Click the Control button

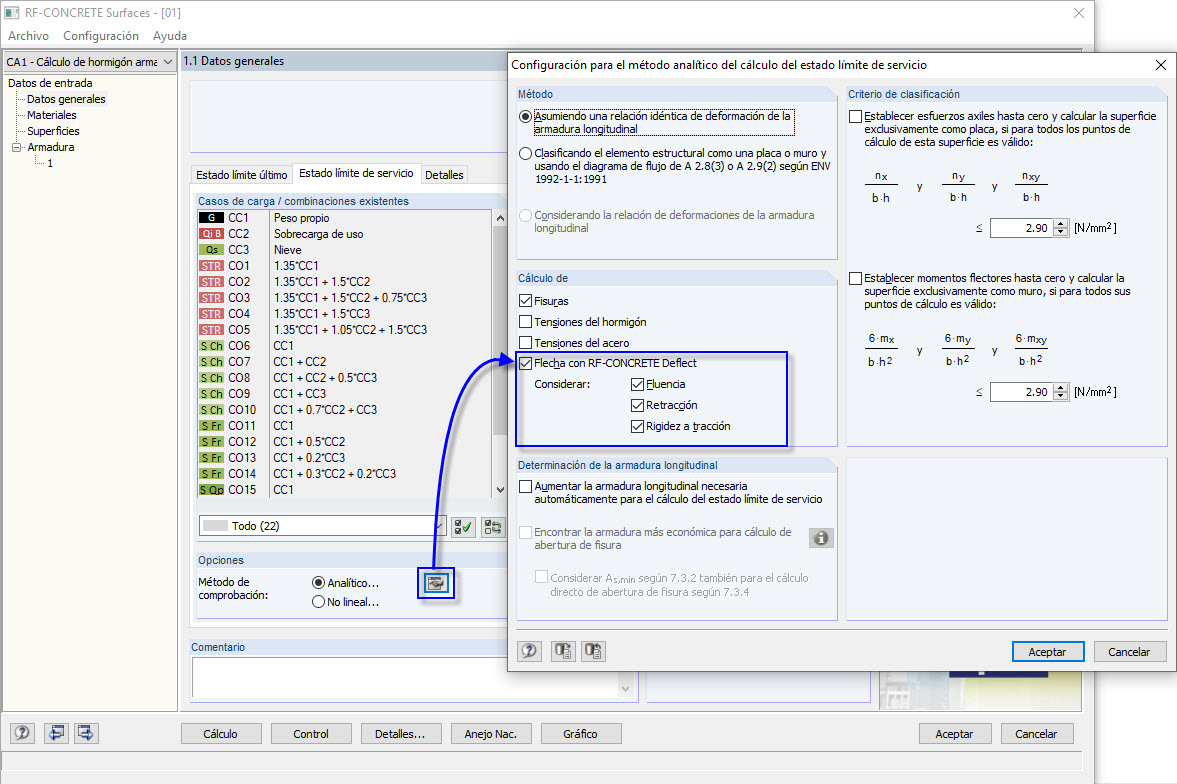(x=311, y=734)
